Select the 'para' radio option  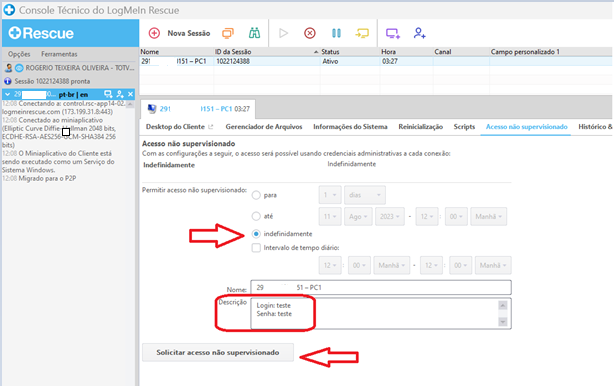point(256,195)
